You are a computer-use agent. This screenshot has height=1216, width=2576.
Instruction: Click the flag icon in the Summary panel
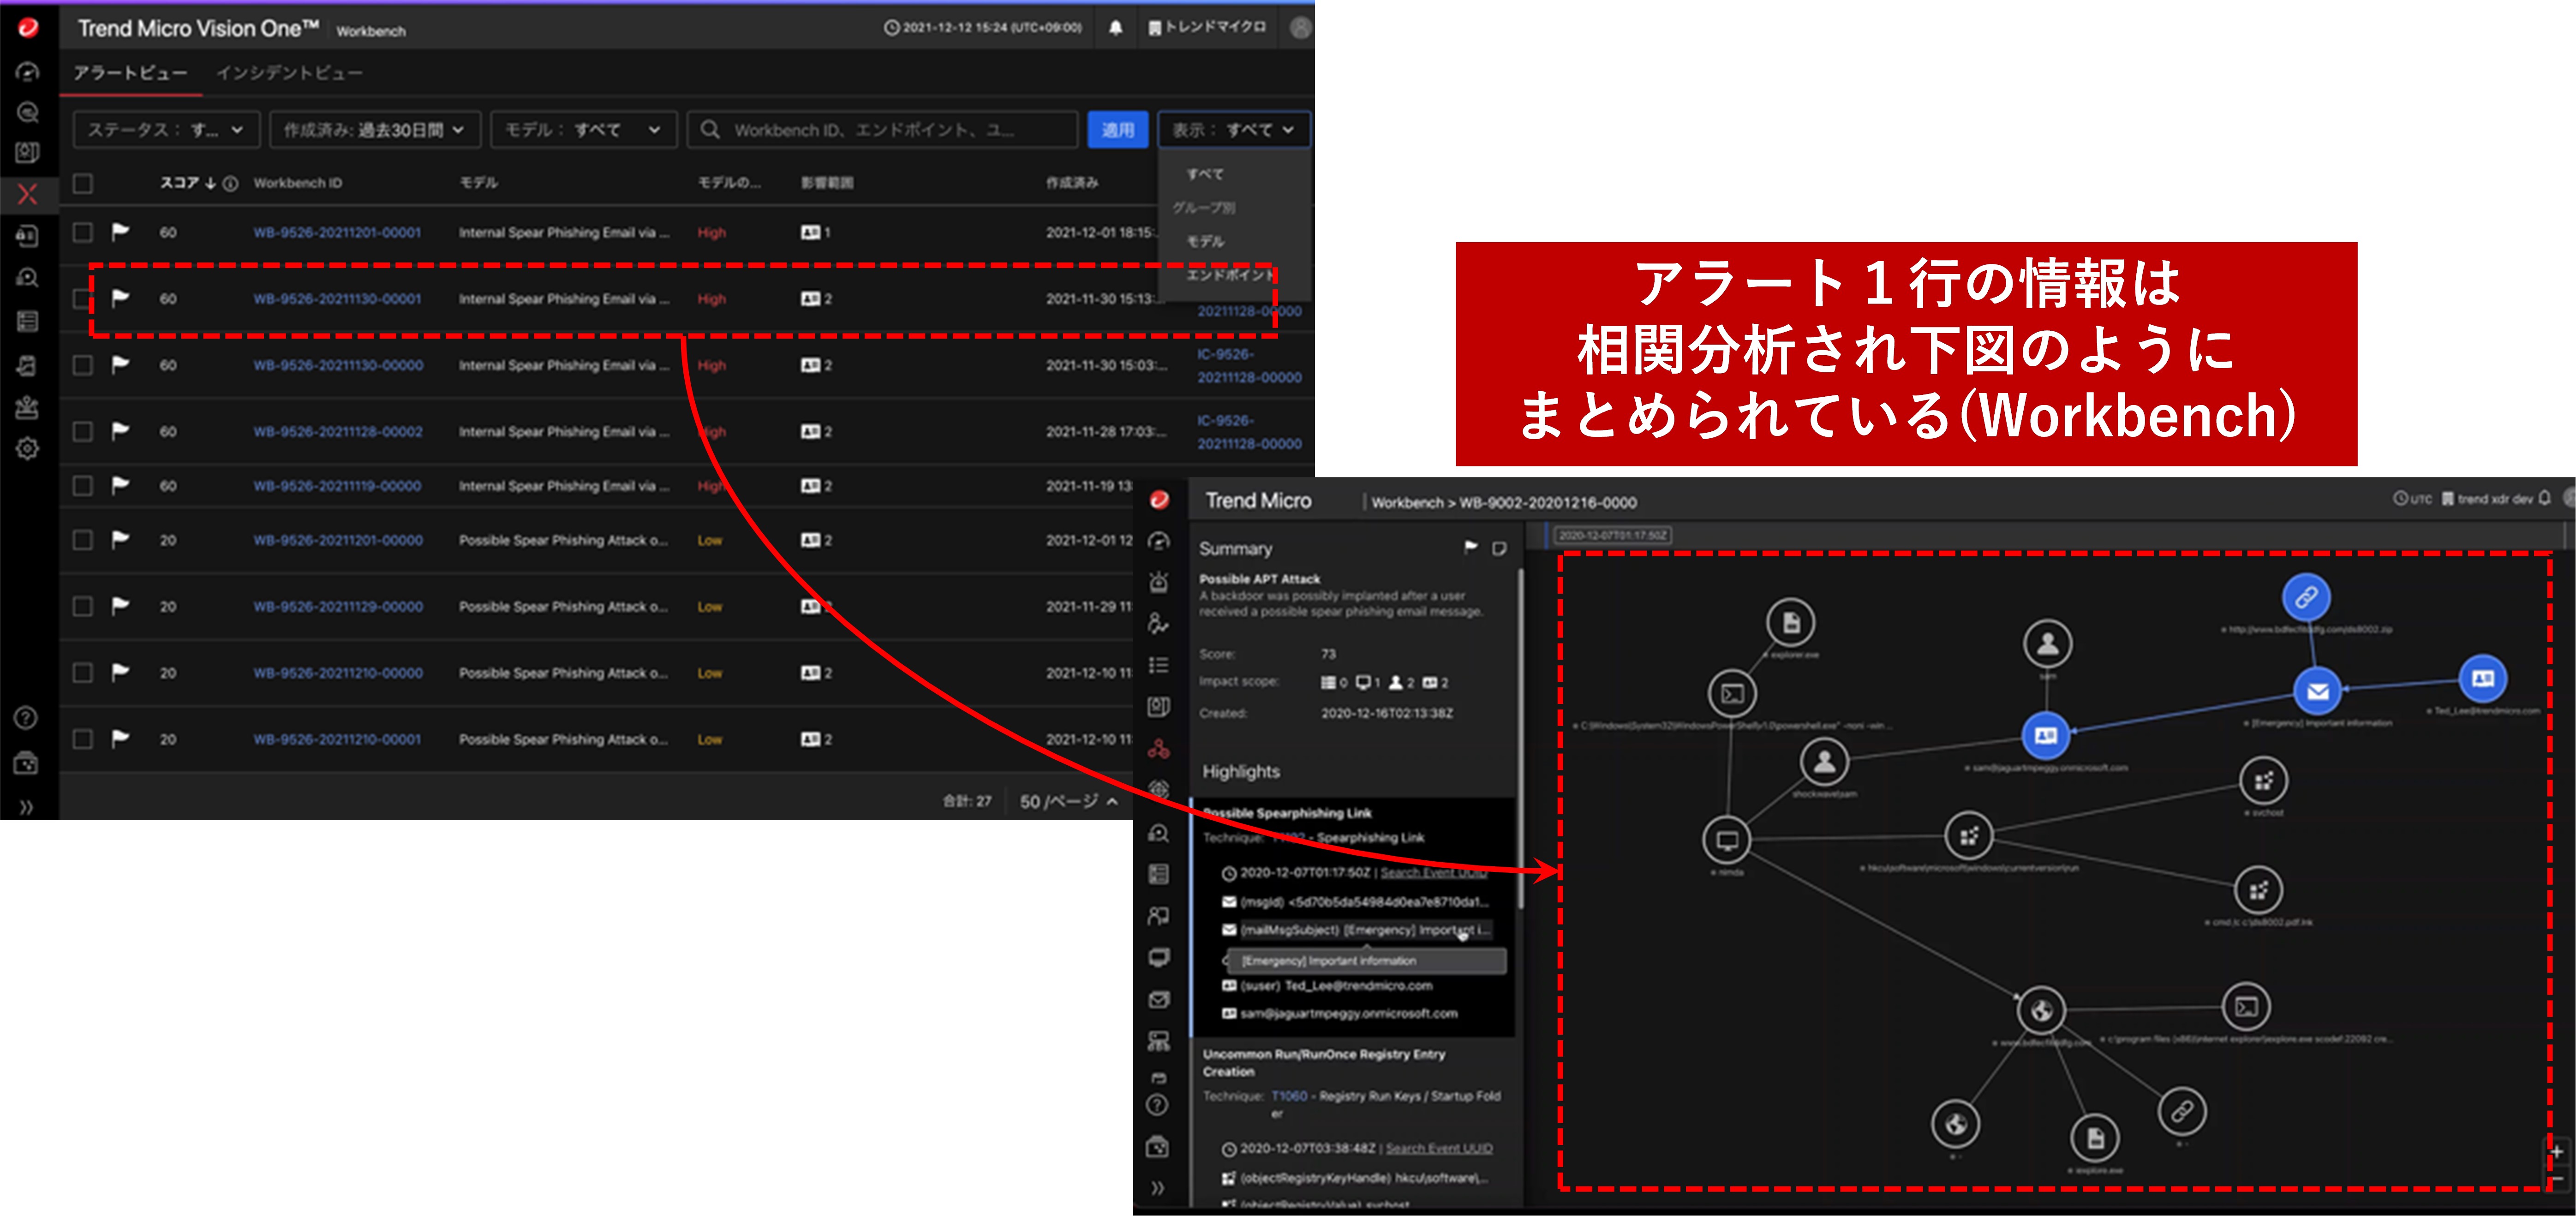point(1470,547)
